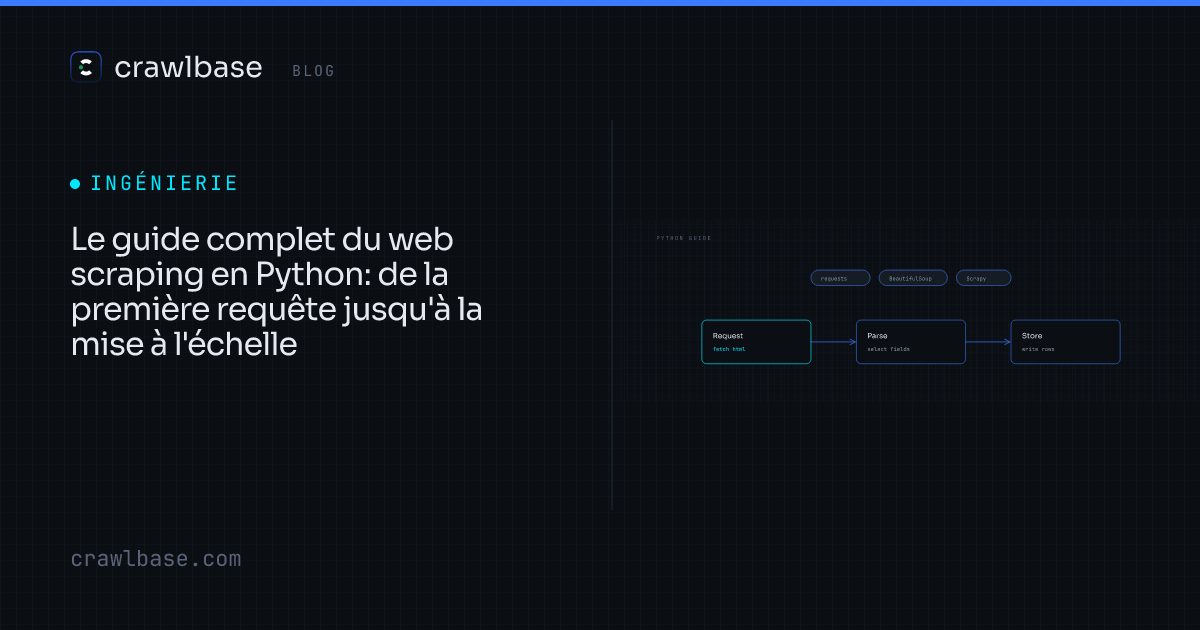Click the INGÉNIERIE category label
The image size is (1200, 630).
164,184
